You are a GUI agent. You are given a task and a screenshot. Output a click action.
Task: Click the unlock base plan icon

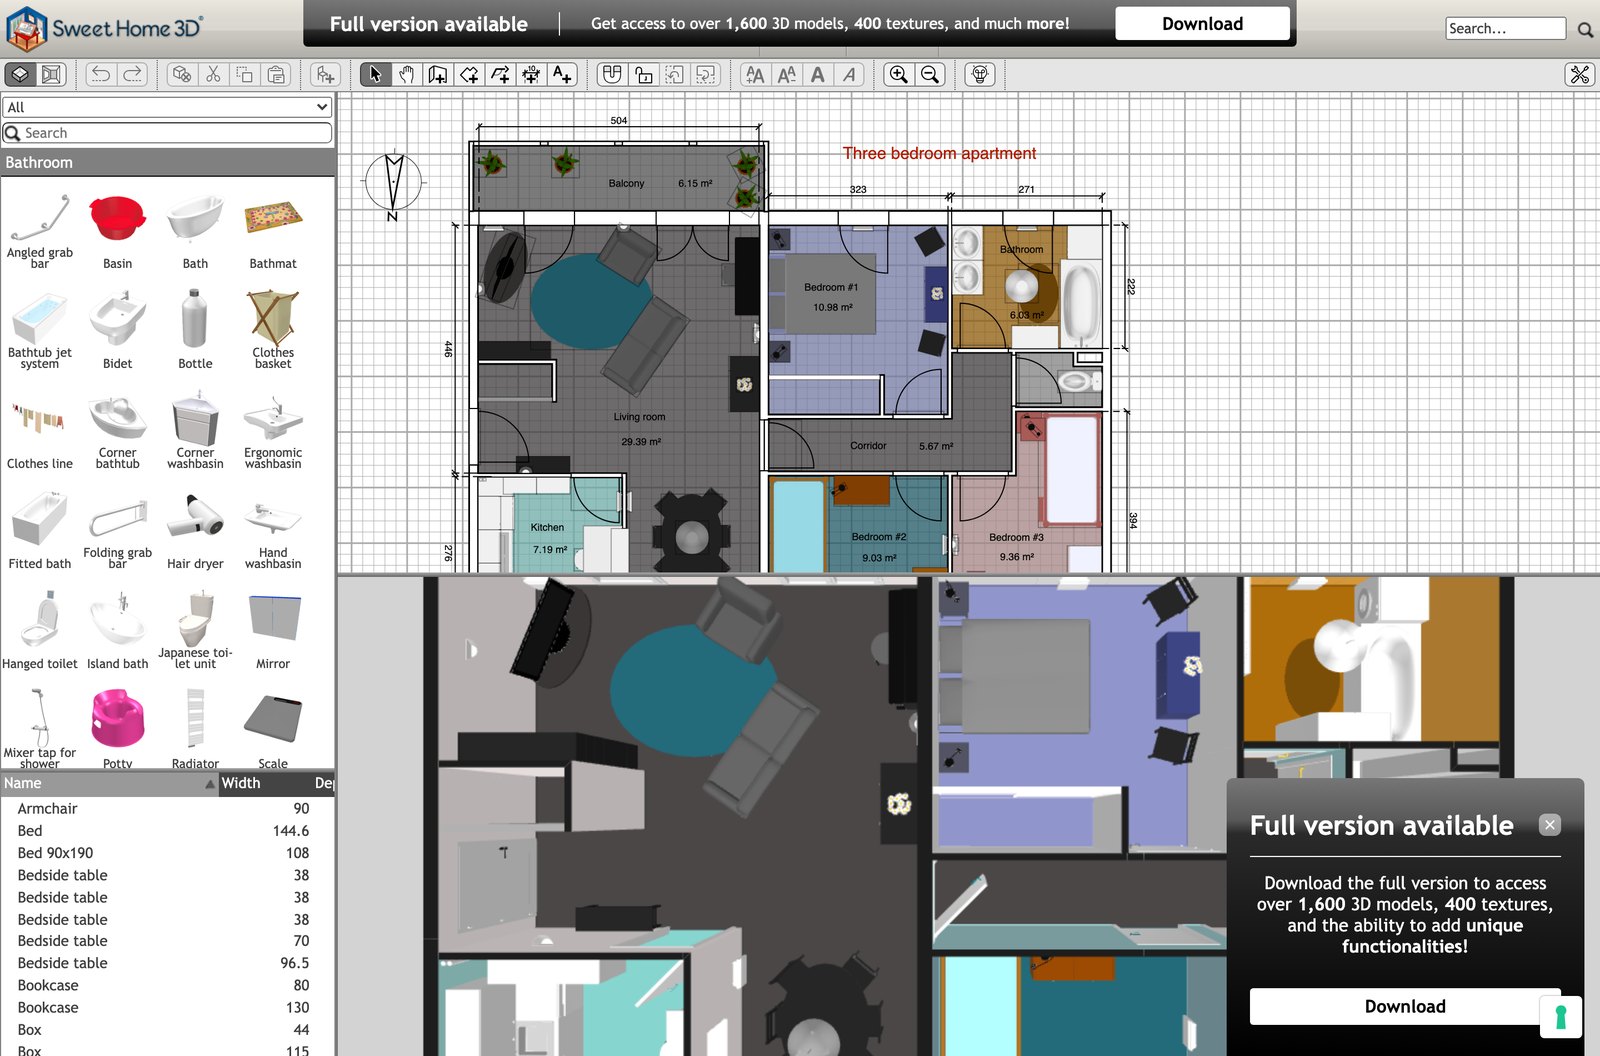pyautogui.click(x=644, y=74)
